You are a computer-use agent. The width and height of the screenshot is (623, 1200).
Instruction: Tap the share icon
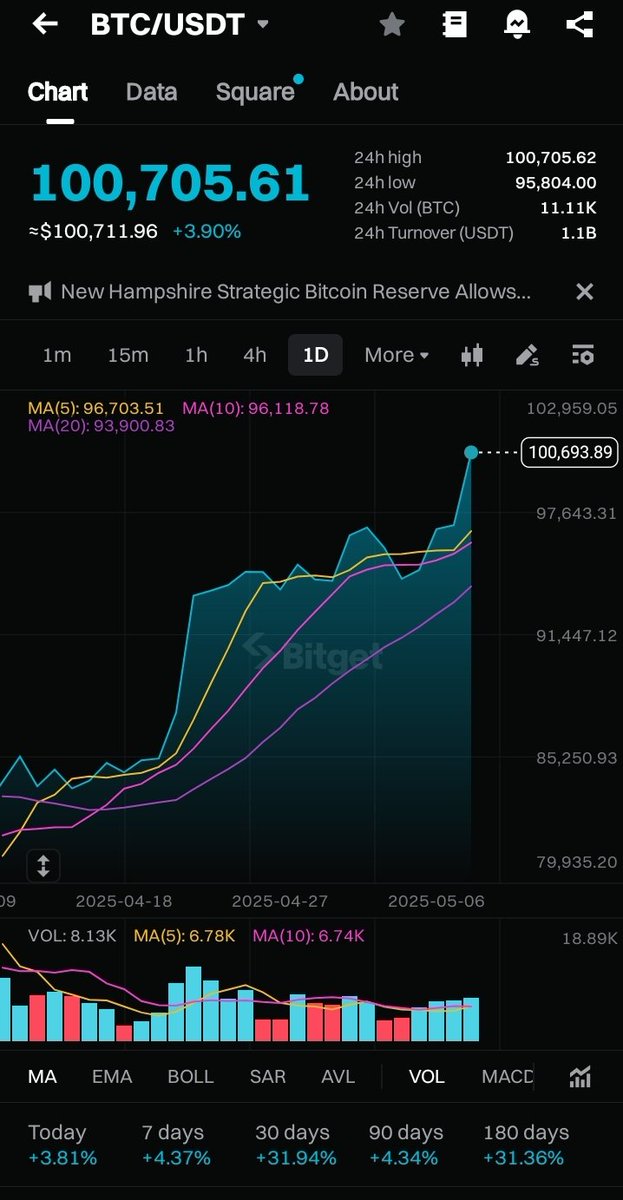pyautogui.click(x=580, y=24)
